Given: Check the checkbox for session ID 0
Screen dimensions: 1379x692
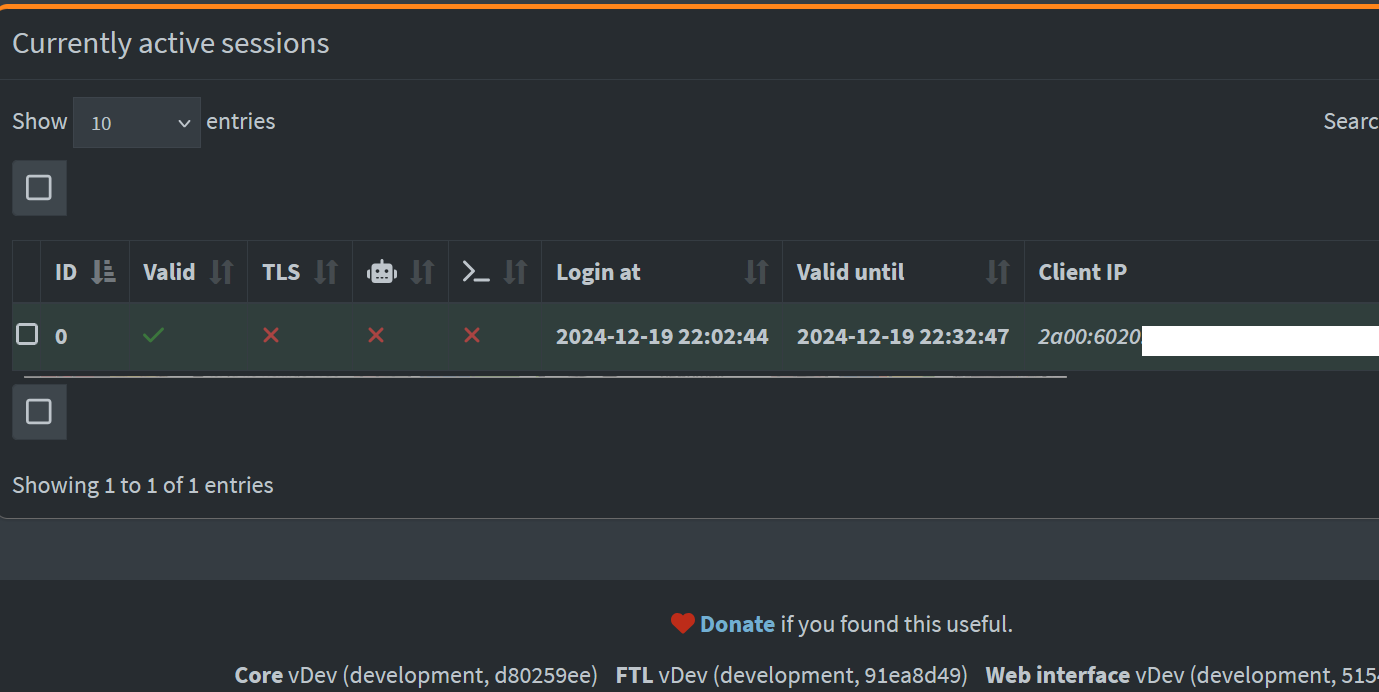Looking at the screenshot, I should coord(27,334).
